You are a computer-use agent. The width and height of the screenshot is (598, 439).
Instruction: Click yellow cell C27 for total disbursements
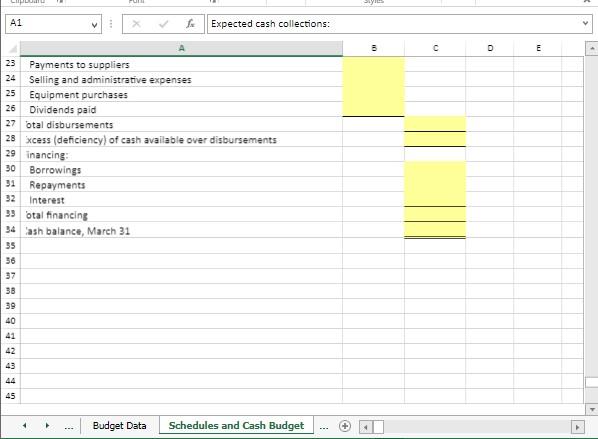(435, 124)
